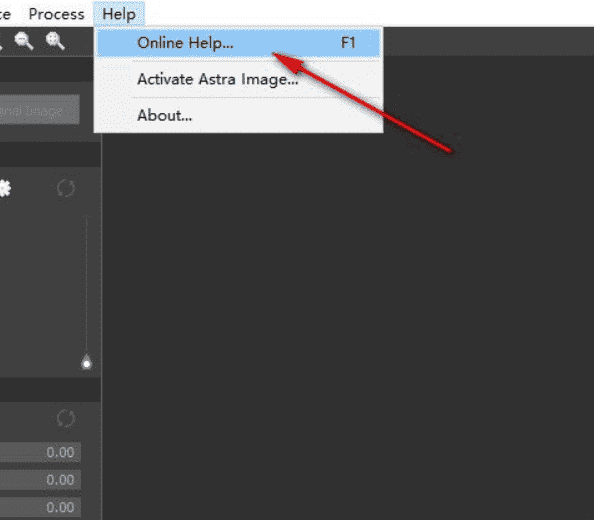
Task: Click the vertical slider's round handle
Action: click(x=87, y=363)
